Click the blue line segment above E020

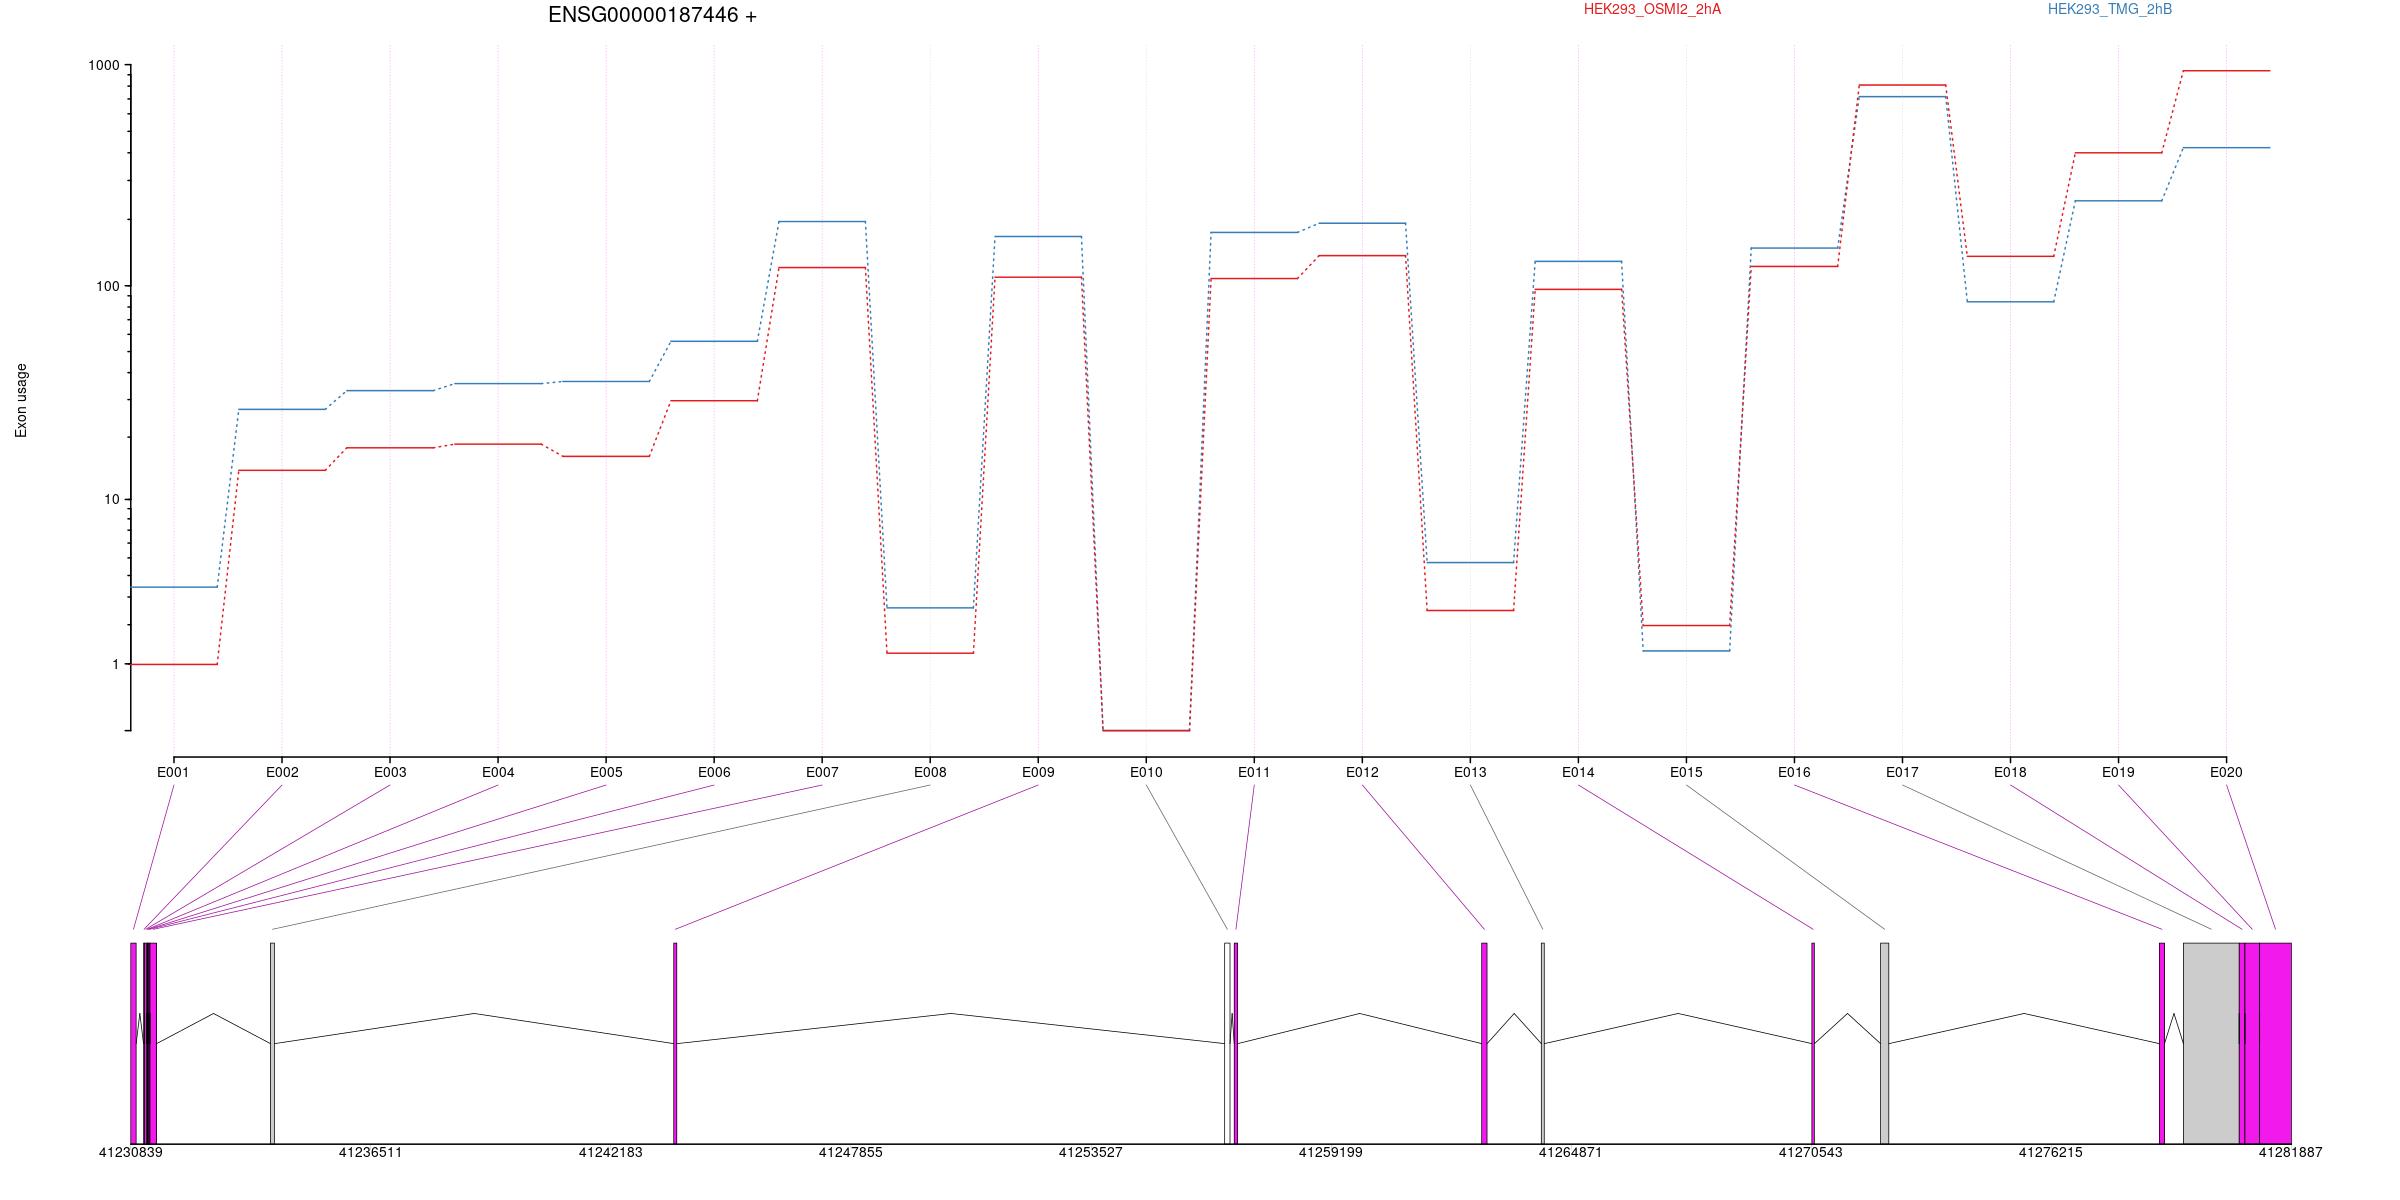pos(2226,148)
